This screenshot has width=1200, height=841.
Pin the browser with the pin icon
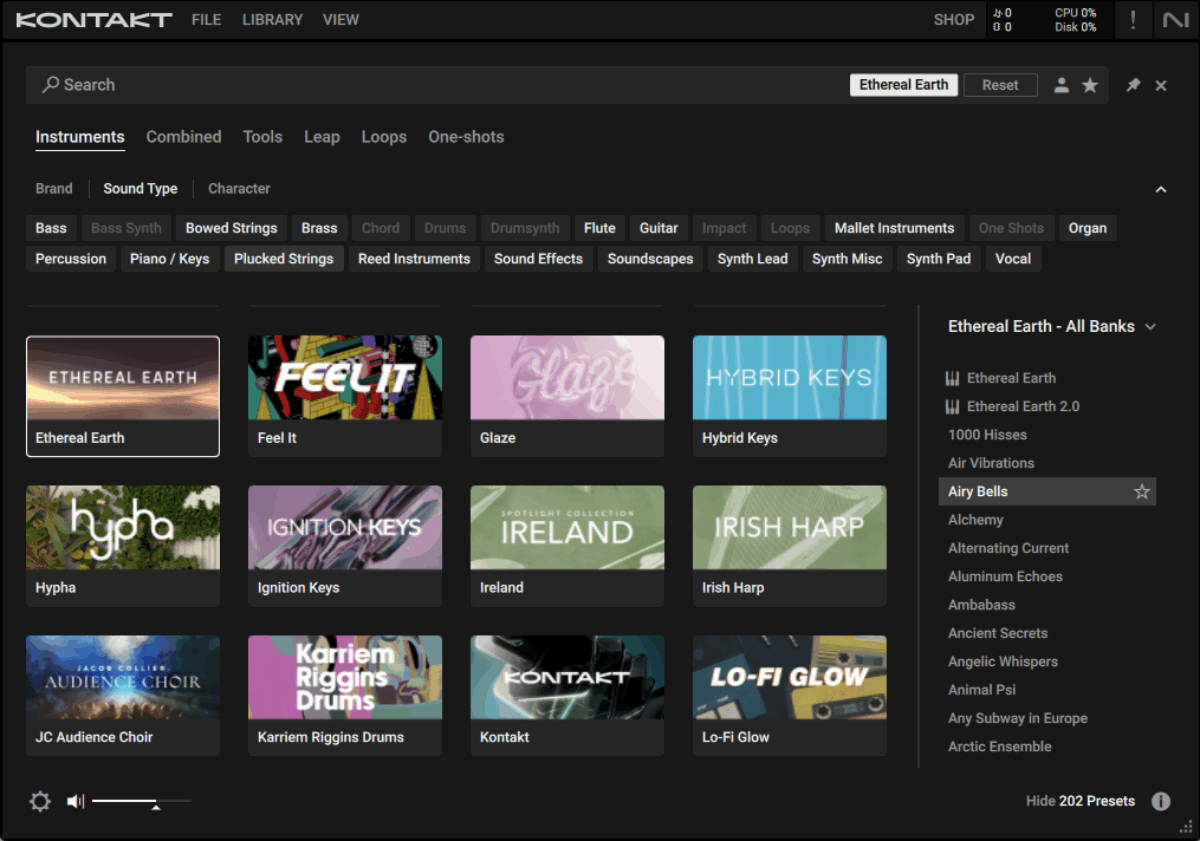(1133, 86)
